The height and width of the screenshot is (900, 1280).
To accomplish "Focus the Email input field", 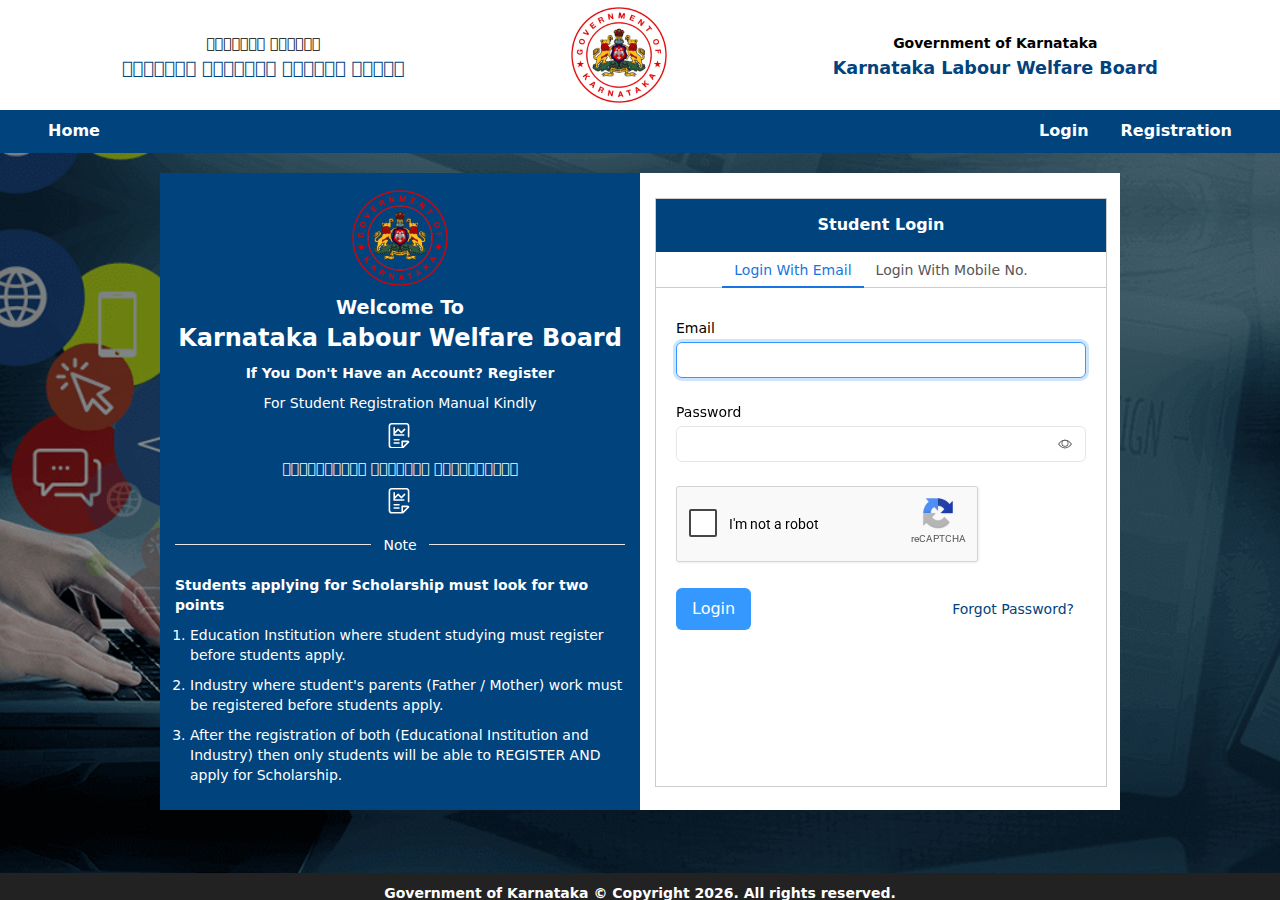I will tap(881, 360).
